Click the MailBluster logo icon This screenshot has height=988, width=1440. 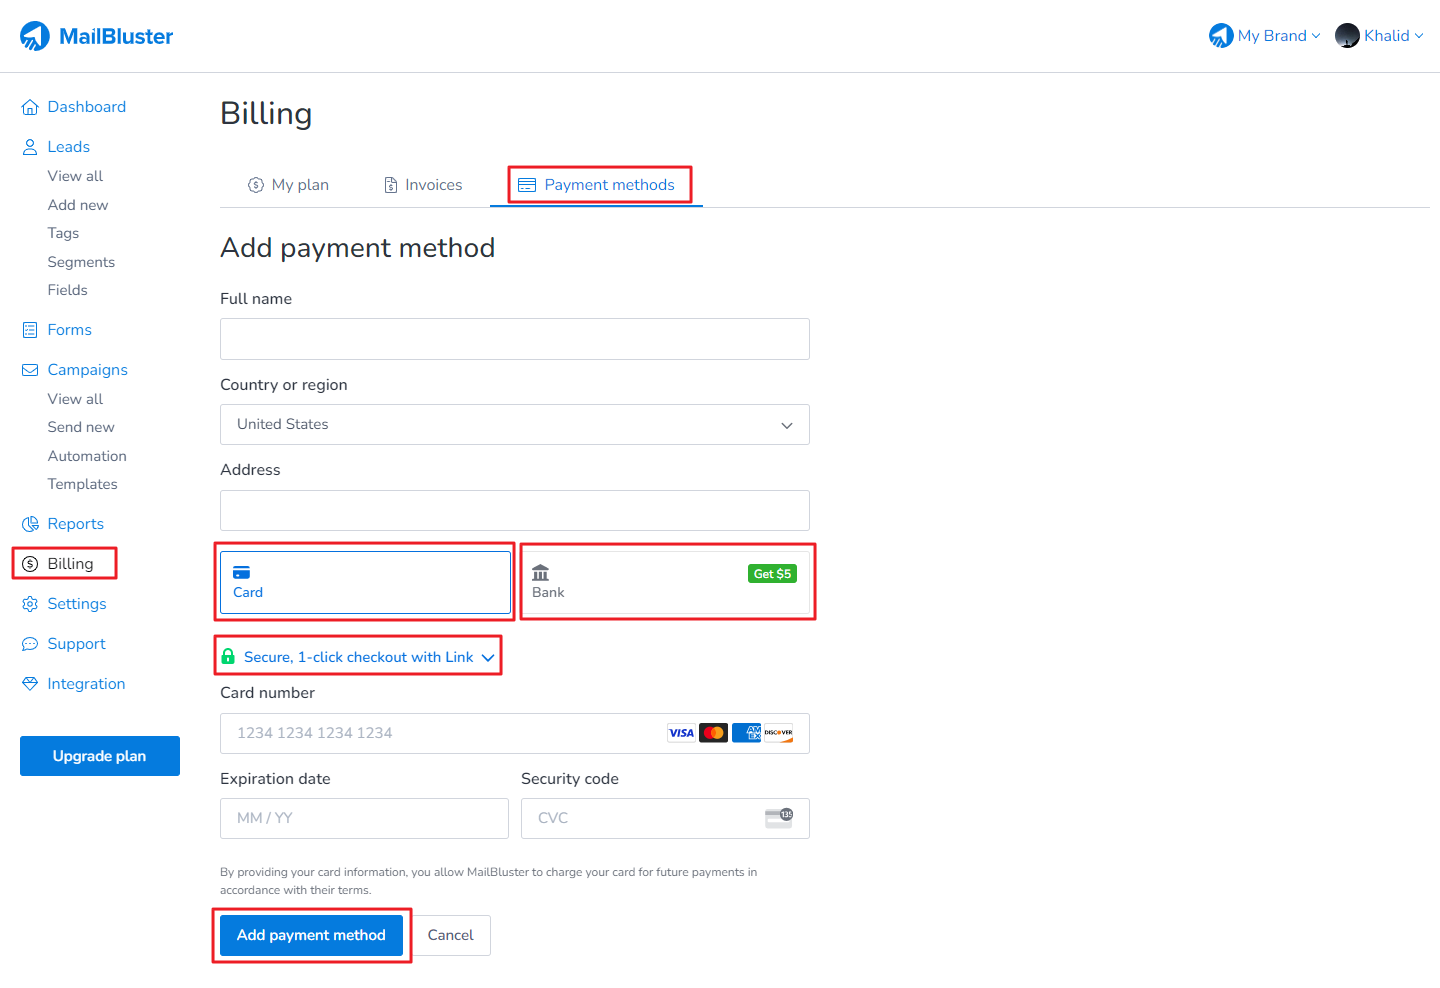(34, 35)
